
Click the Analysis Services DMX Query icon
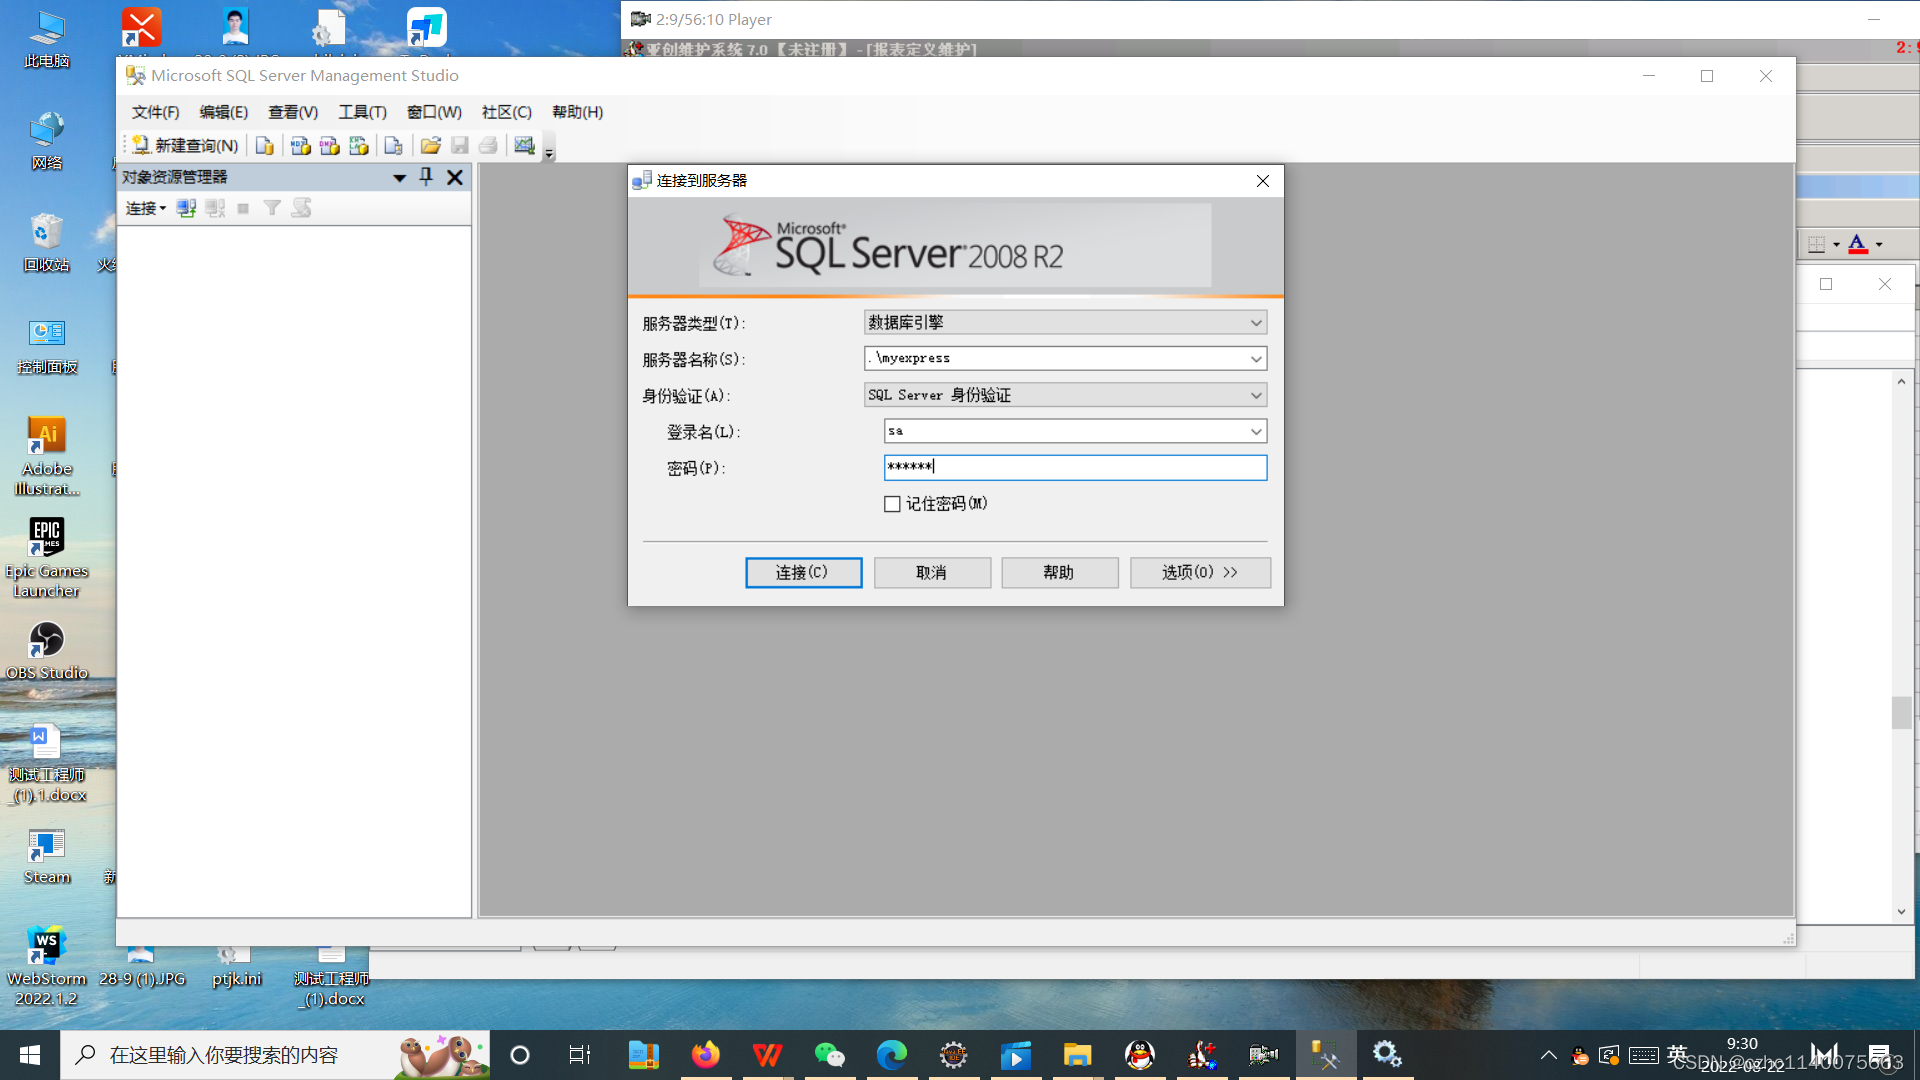coord(329,146)
